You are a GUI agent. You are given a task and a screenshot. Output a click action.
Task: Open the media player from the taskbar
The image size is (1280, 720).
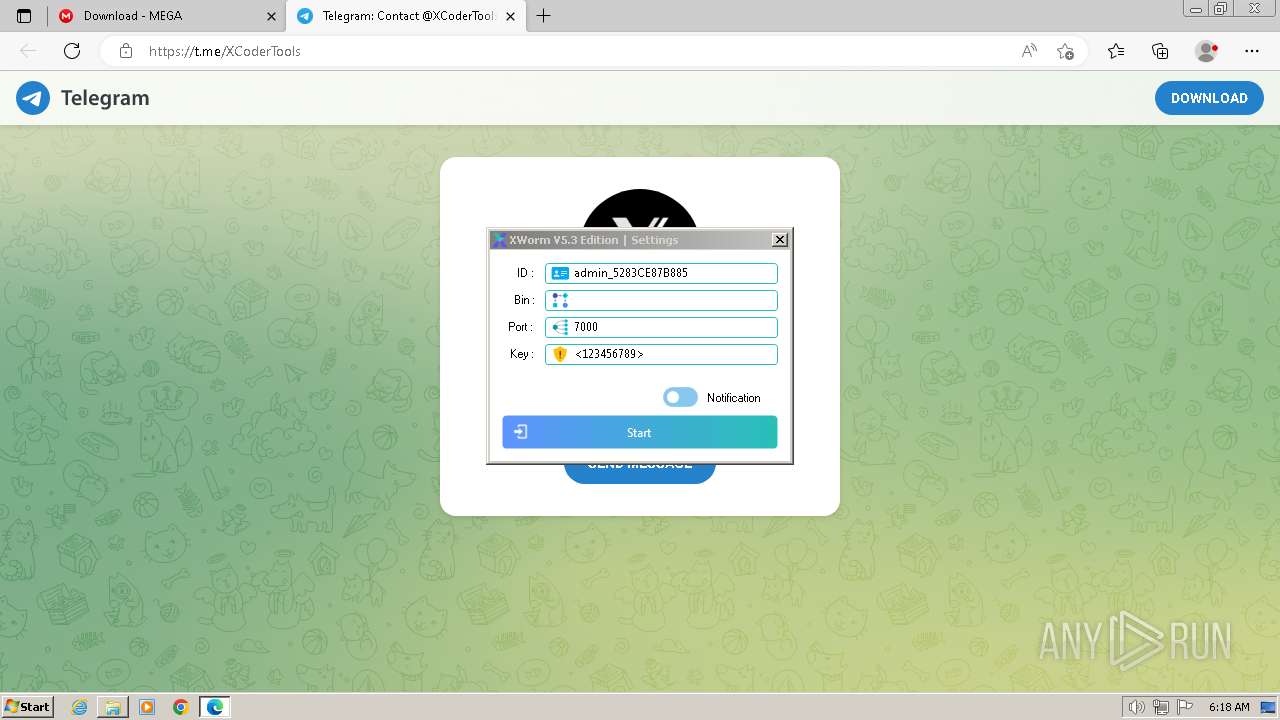[x=147, y=707]
